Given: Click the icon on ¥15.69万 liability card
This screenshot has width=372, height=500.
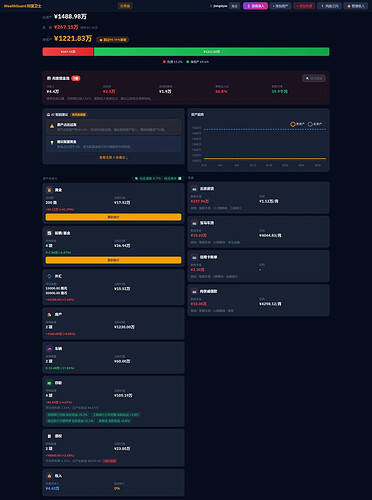Looking at the screenshot, I should click(x=194, y=223).
